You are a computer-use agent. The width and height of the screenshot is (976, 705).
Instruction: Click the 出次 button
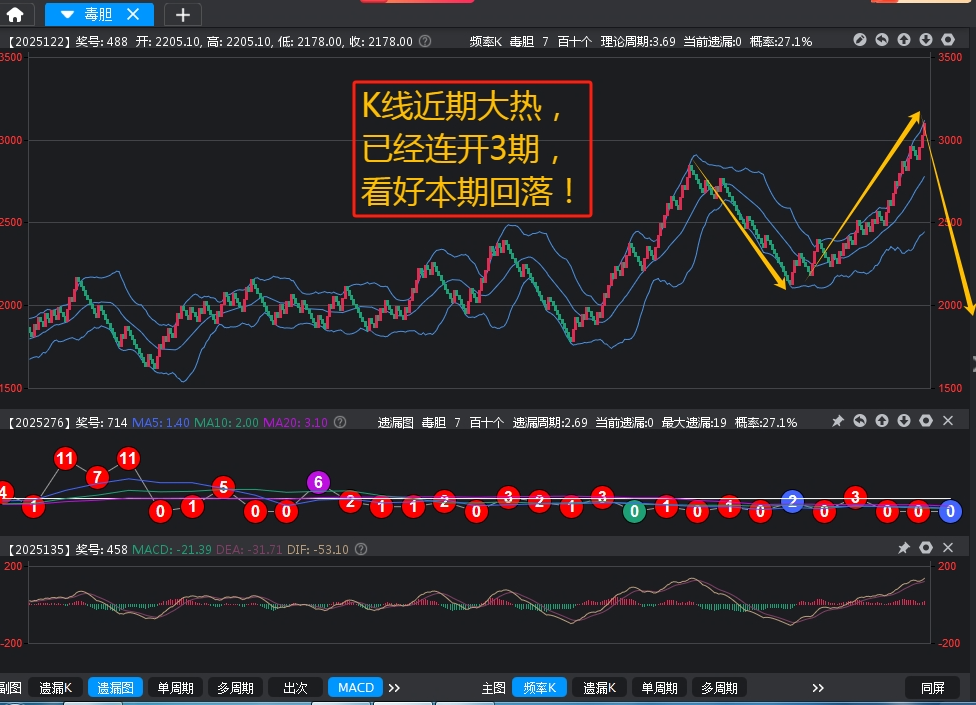295,688
